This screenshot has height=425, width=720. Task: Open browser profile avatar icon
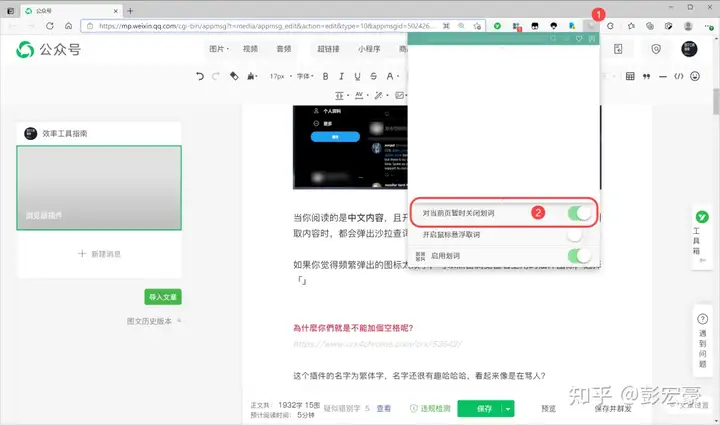(x=688, y=26)
